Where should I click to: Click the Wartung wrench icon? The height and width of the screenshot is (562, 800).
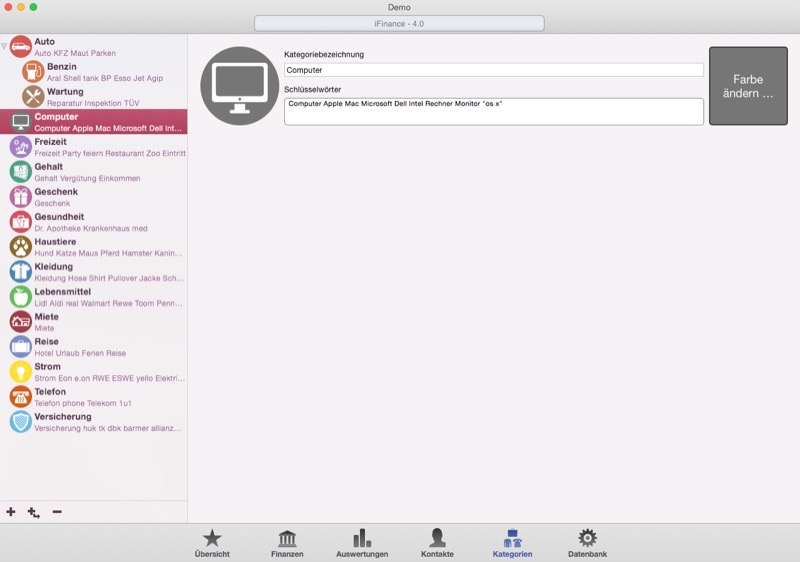[x=32, y=97]
